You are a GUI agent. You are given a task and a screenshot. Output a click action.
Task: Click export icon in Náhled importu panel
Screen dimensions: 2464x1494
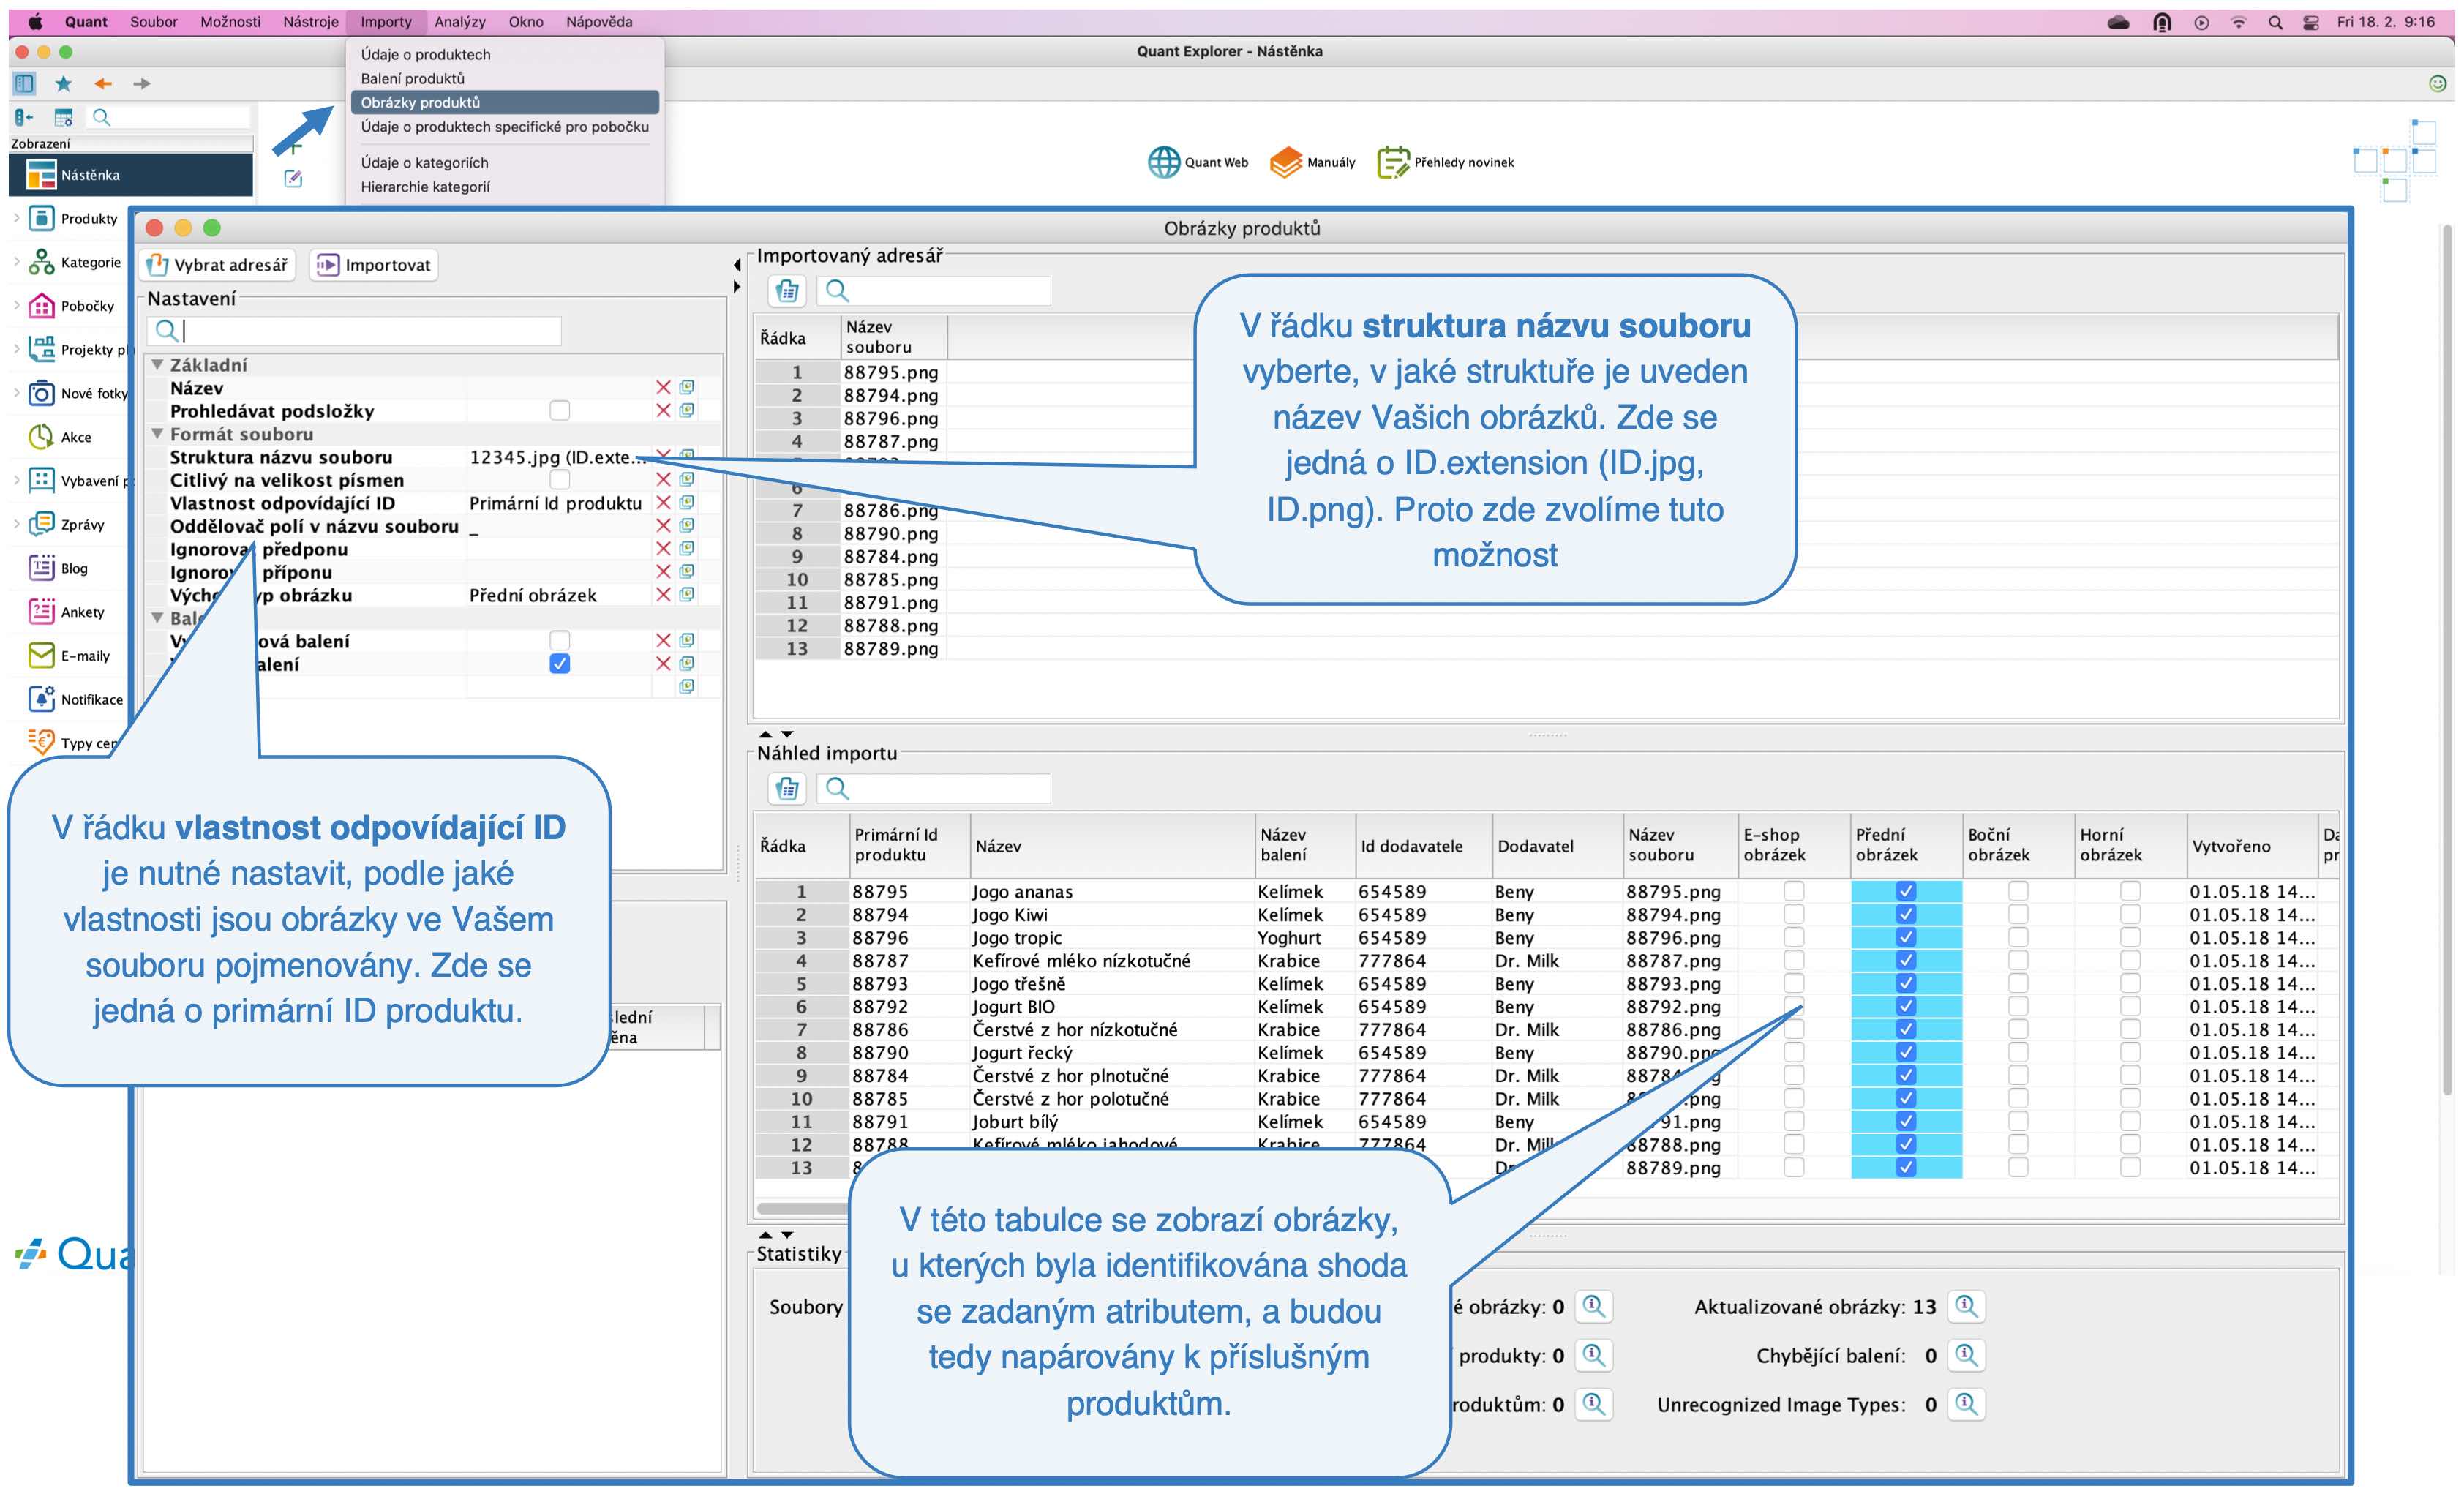[x=787, y=789]
